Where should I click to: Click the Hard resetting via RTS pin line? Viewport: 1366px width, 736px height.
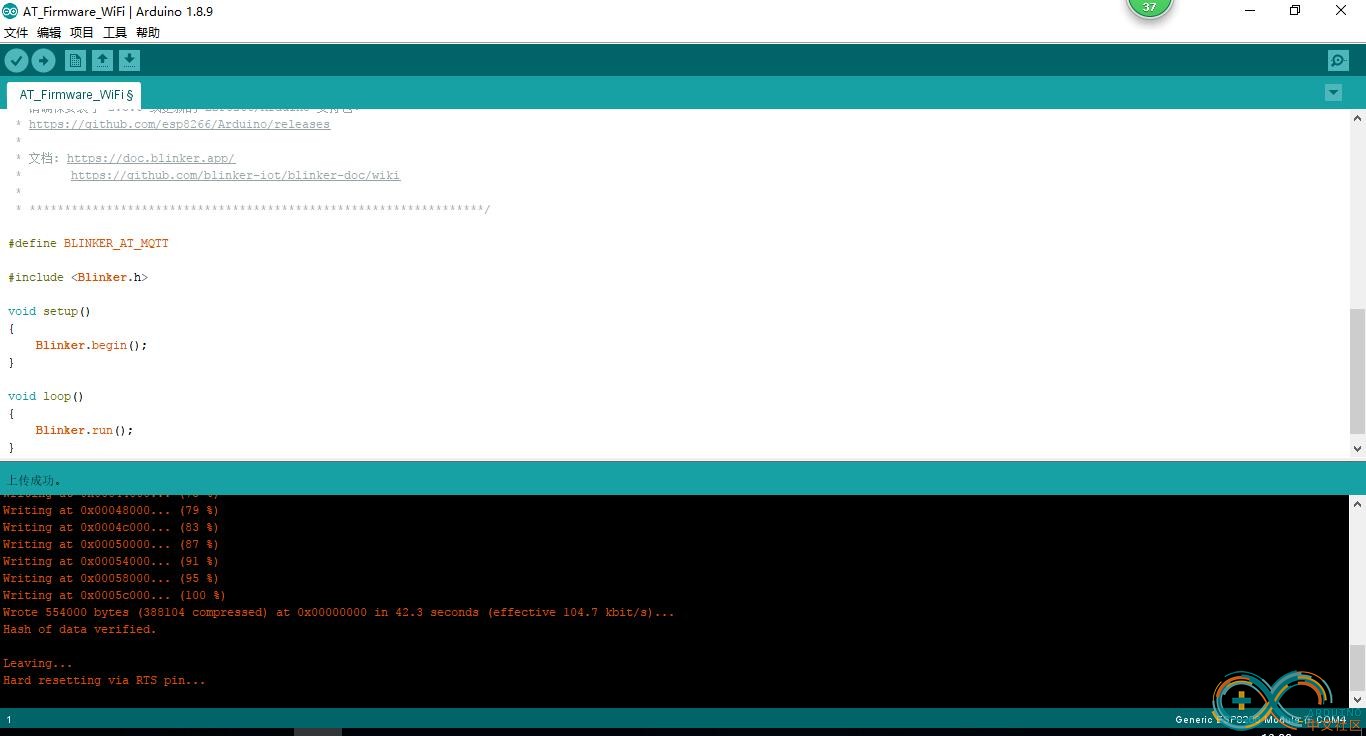click(x=104, y=680)
